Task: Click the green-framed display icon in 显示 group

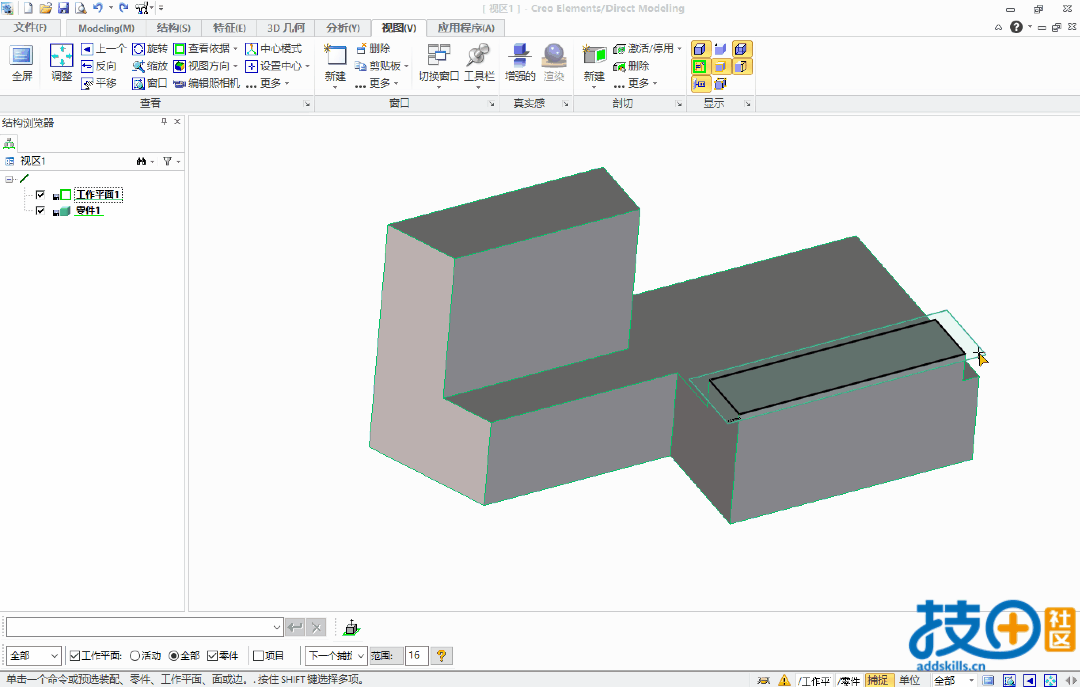Action: pyautogui.click(x=700, y=66)
